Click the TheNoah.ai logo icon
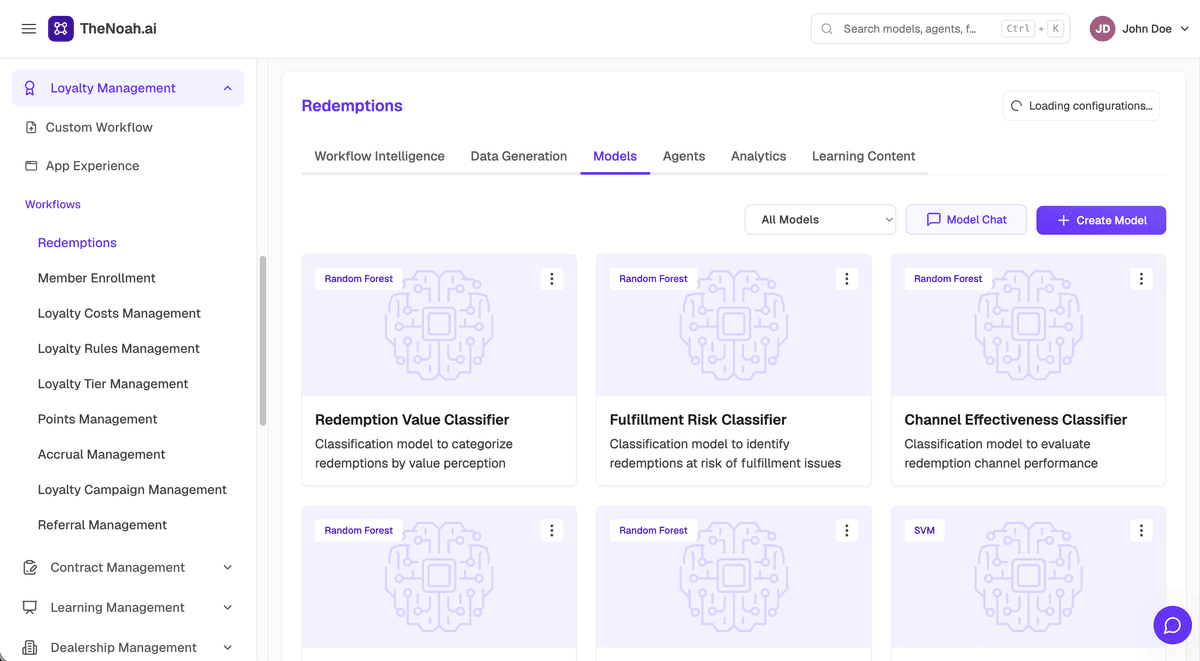This screenshot has height=661, width=1200. click(x=61, y=29)
